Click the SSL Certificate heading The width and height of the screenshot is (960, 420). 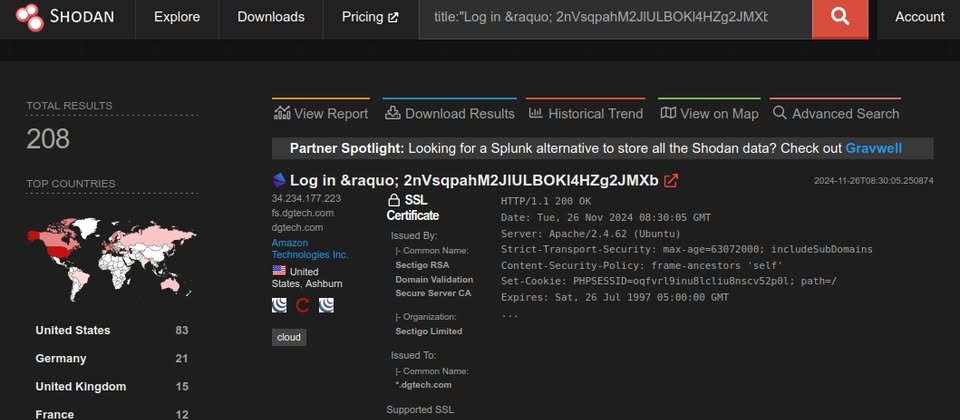pyautogui.click(x=413, y=208)
